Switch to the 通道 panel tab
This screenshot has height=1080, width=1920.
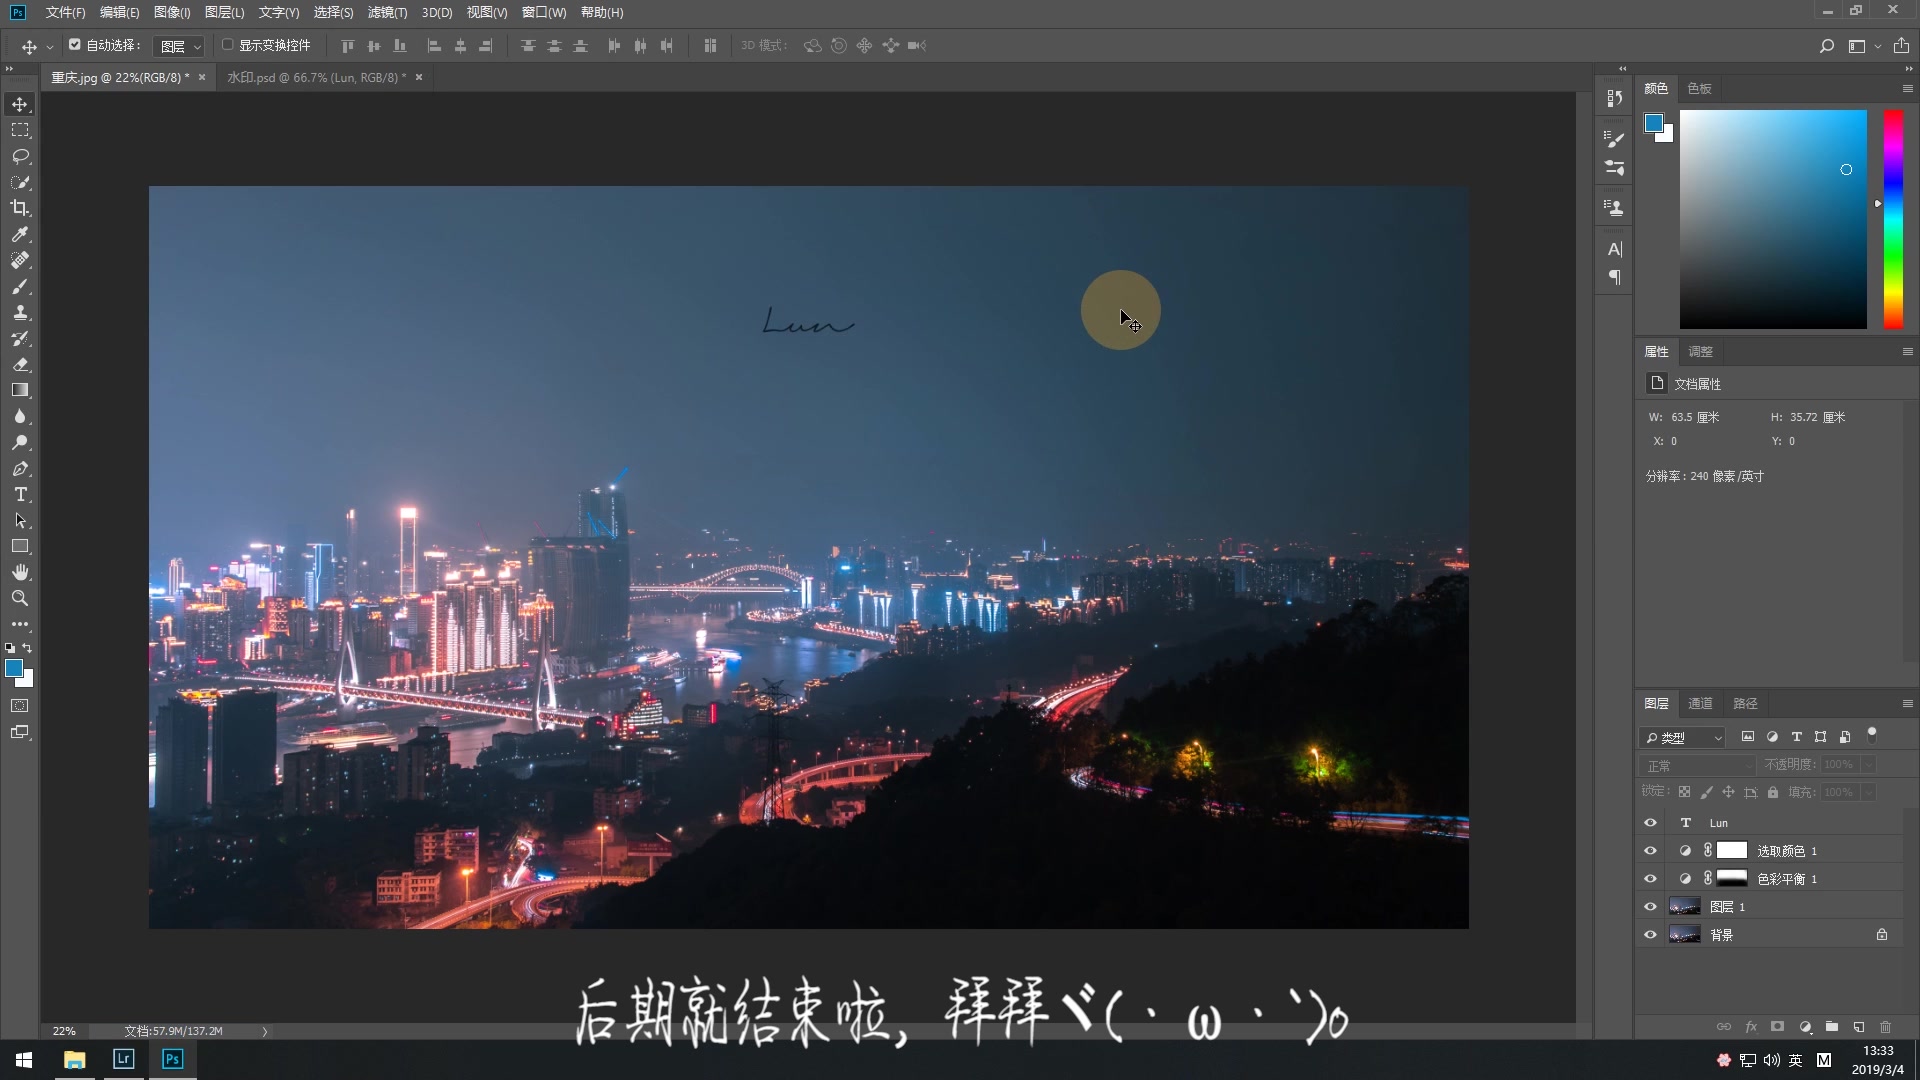pyautogui.click(x=1699, y=703)
